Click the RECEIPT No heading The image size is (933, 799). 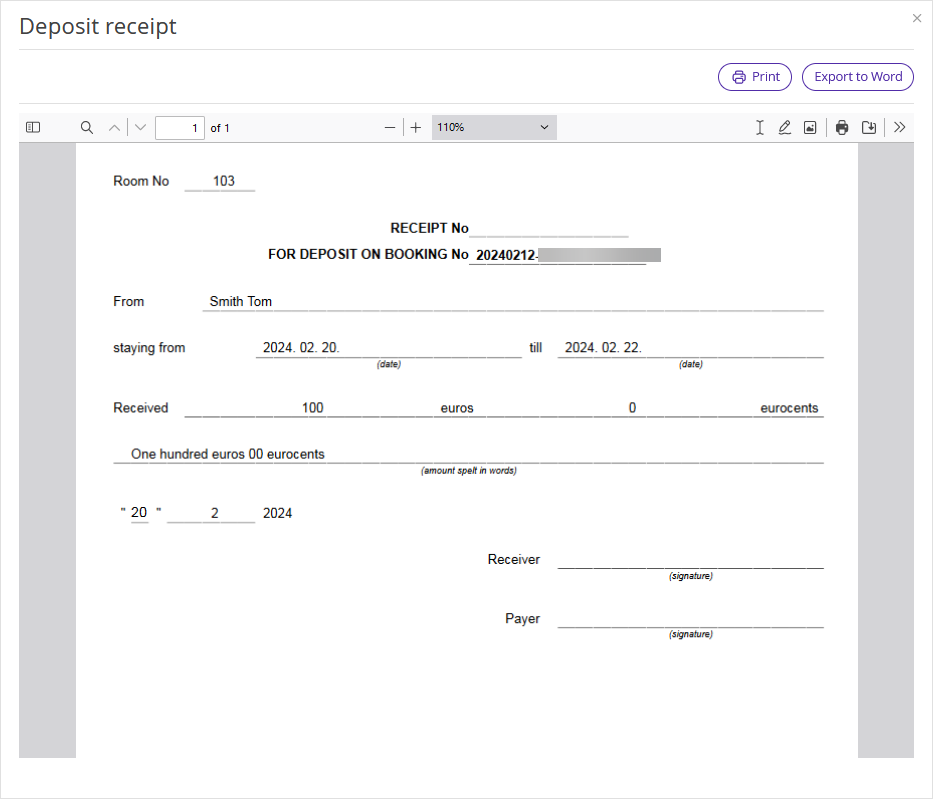click(429, 228)
